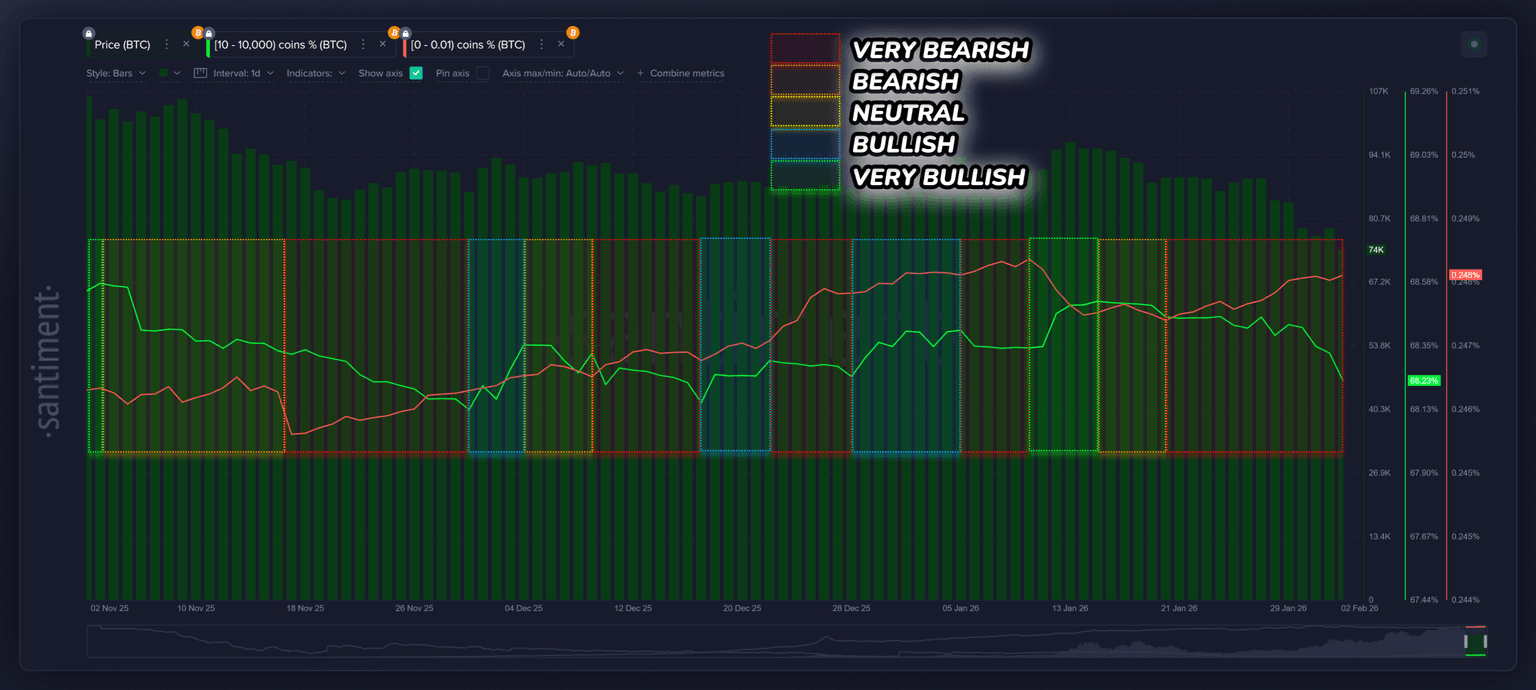This screenshot has height=690, width=1536.
Task: Open the Indicators dropdown
Action: point(316,73)
